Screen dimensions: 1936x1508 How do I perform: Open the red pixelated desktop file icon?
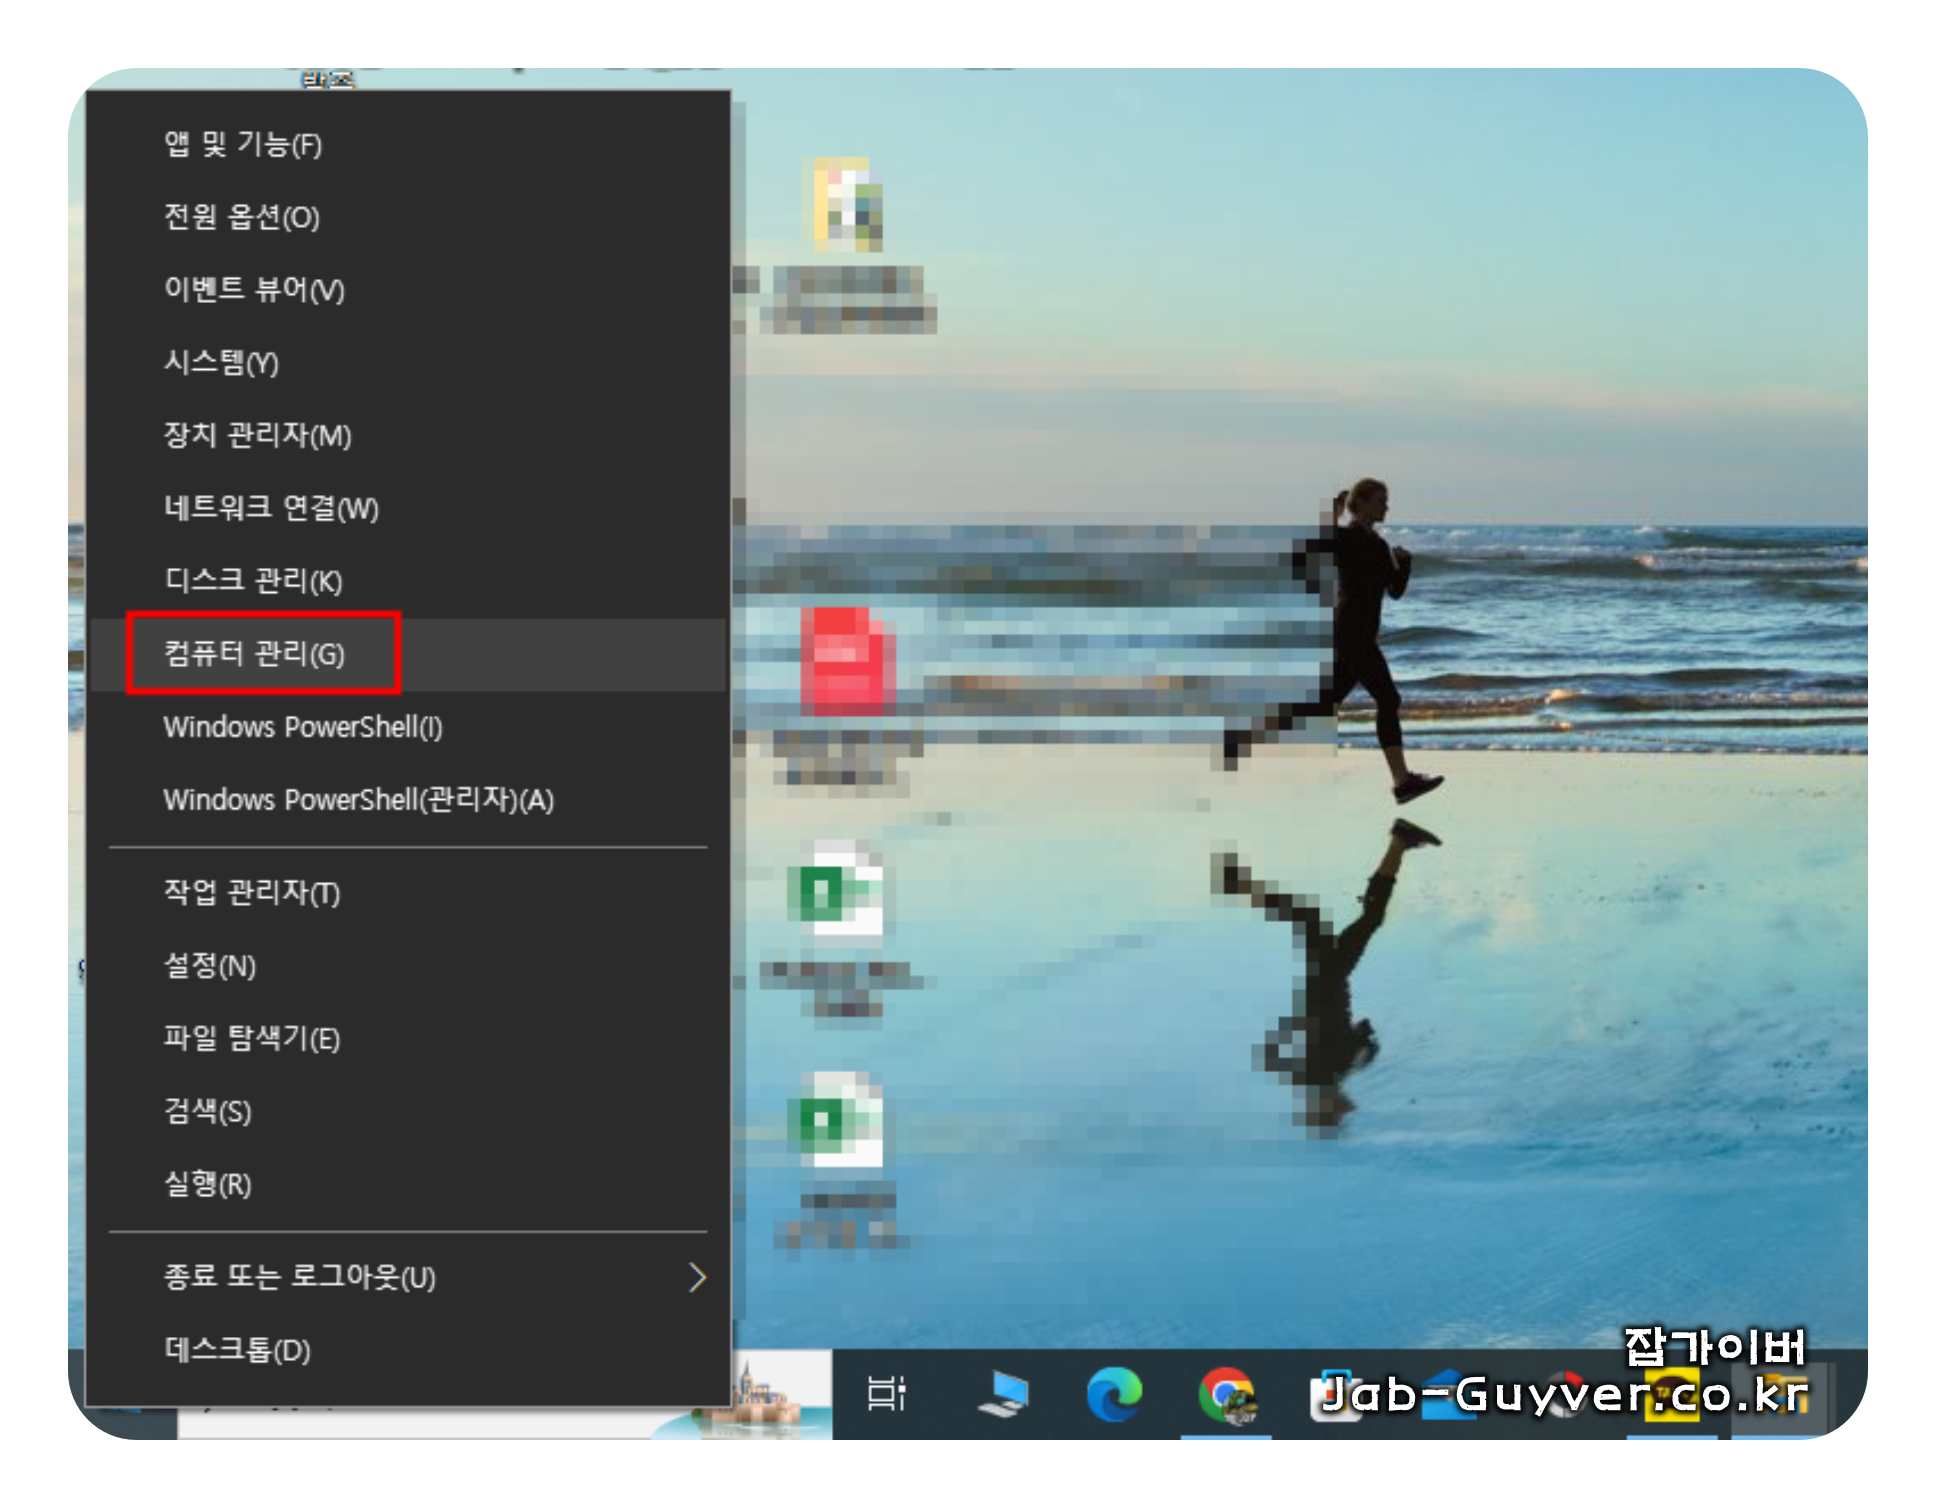pyautogui.click(x=846, y=660)
